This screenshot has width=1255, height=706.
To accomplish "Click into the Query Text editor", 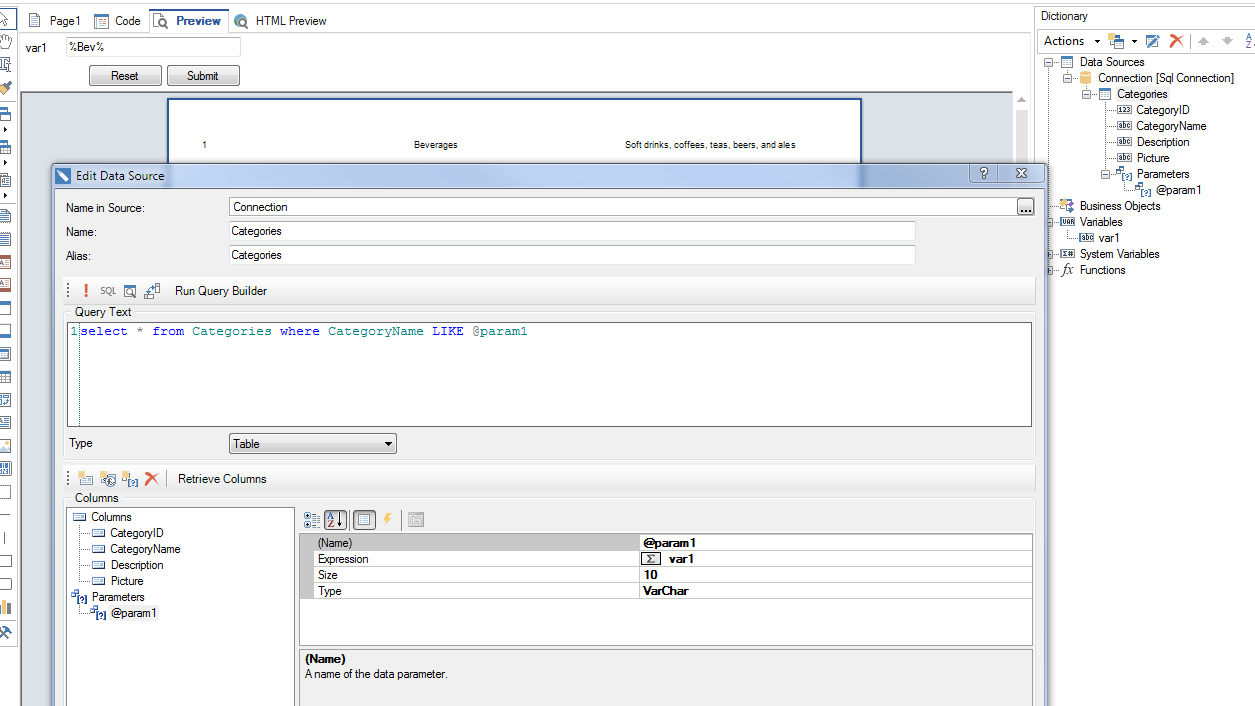I will pyautogui.click(x=549, y=375).
